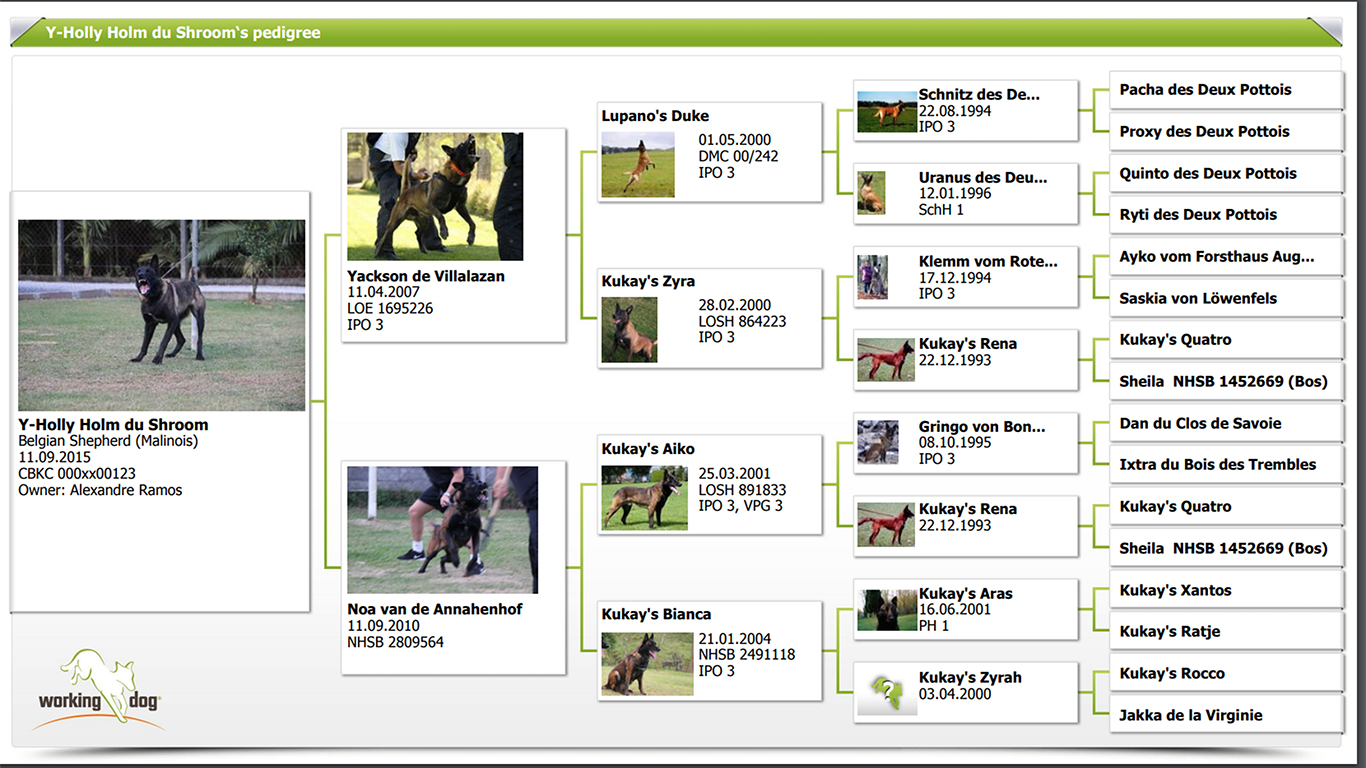Image resolution: width=1366 pixels, height=768 pixels.
Task: Click the Klemm vom Rote thumbnail
Action: [872, 277]
